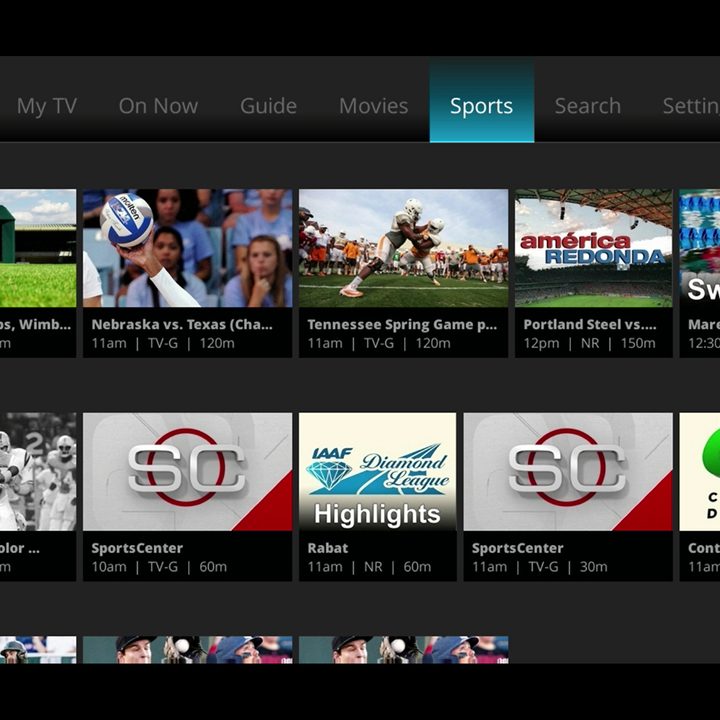Screen dimensions: 720x720
Task: Click the Wimbledon grass court thumbnail
Action: point(38,248)
